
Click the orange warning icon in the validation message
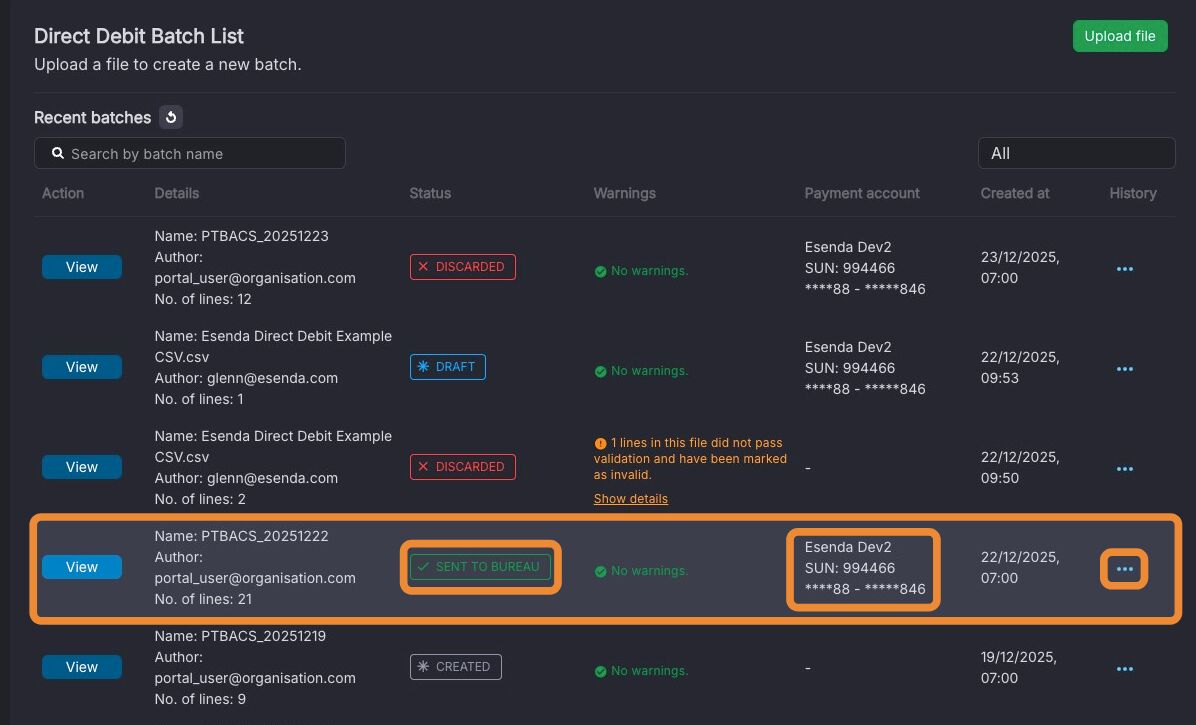point(600,444)
